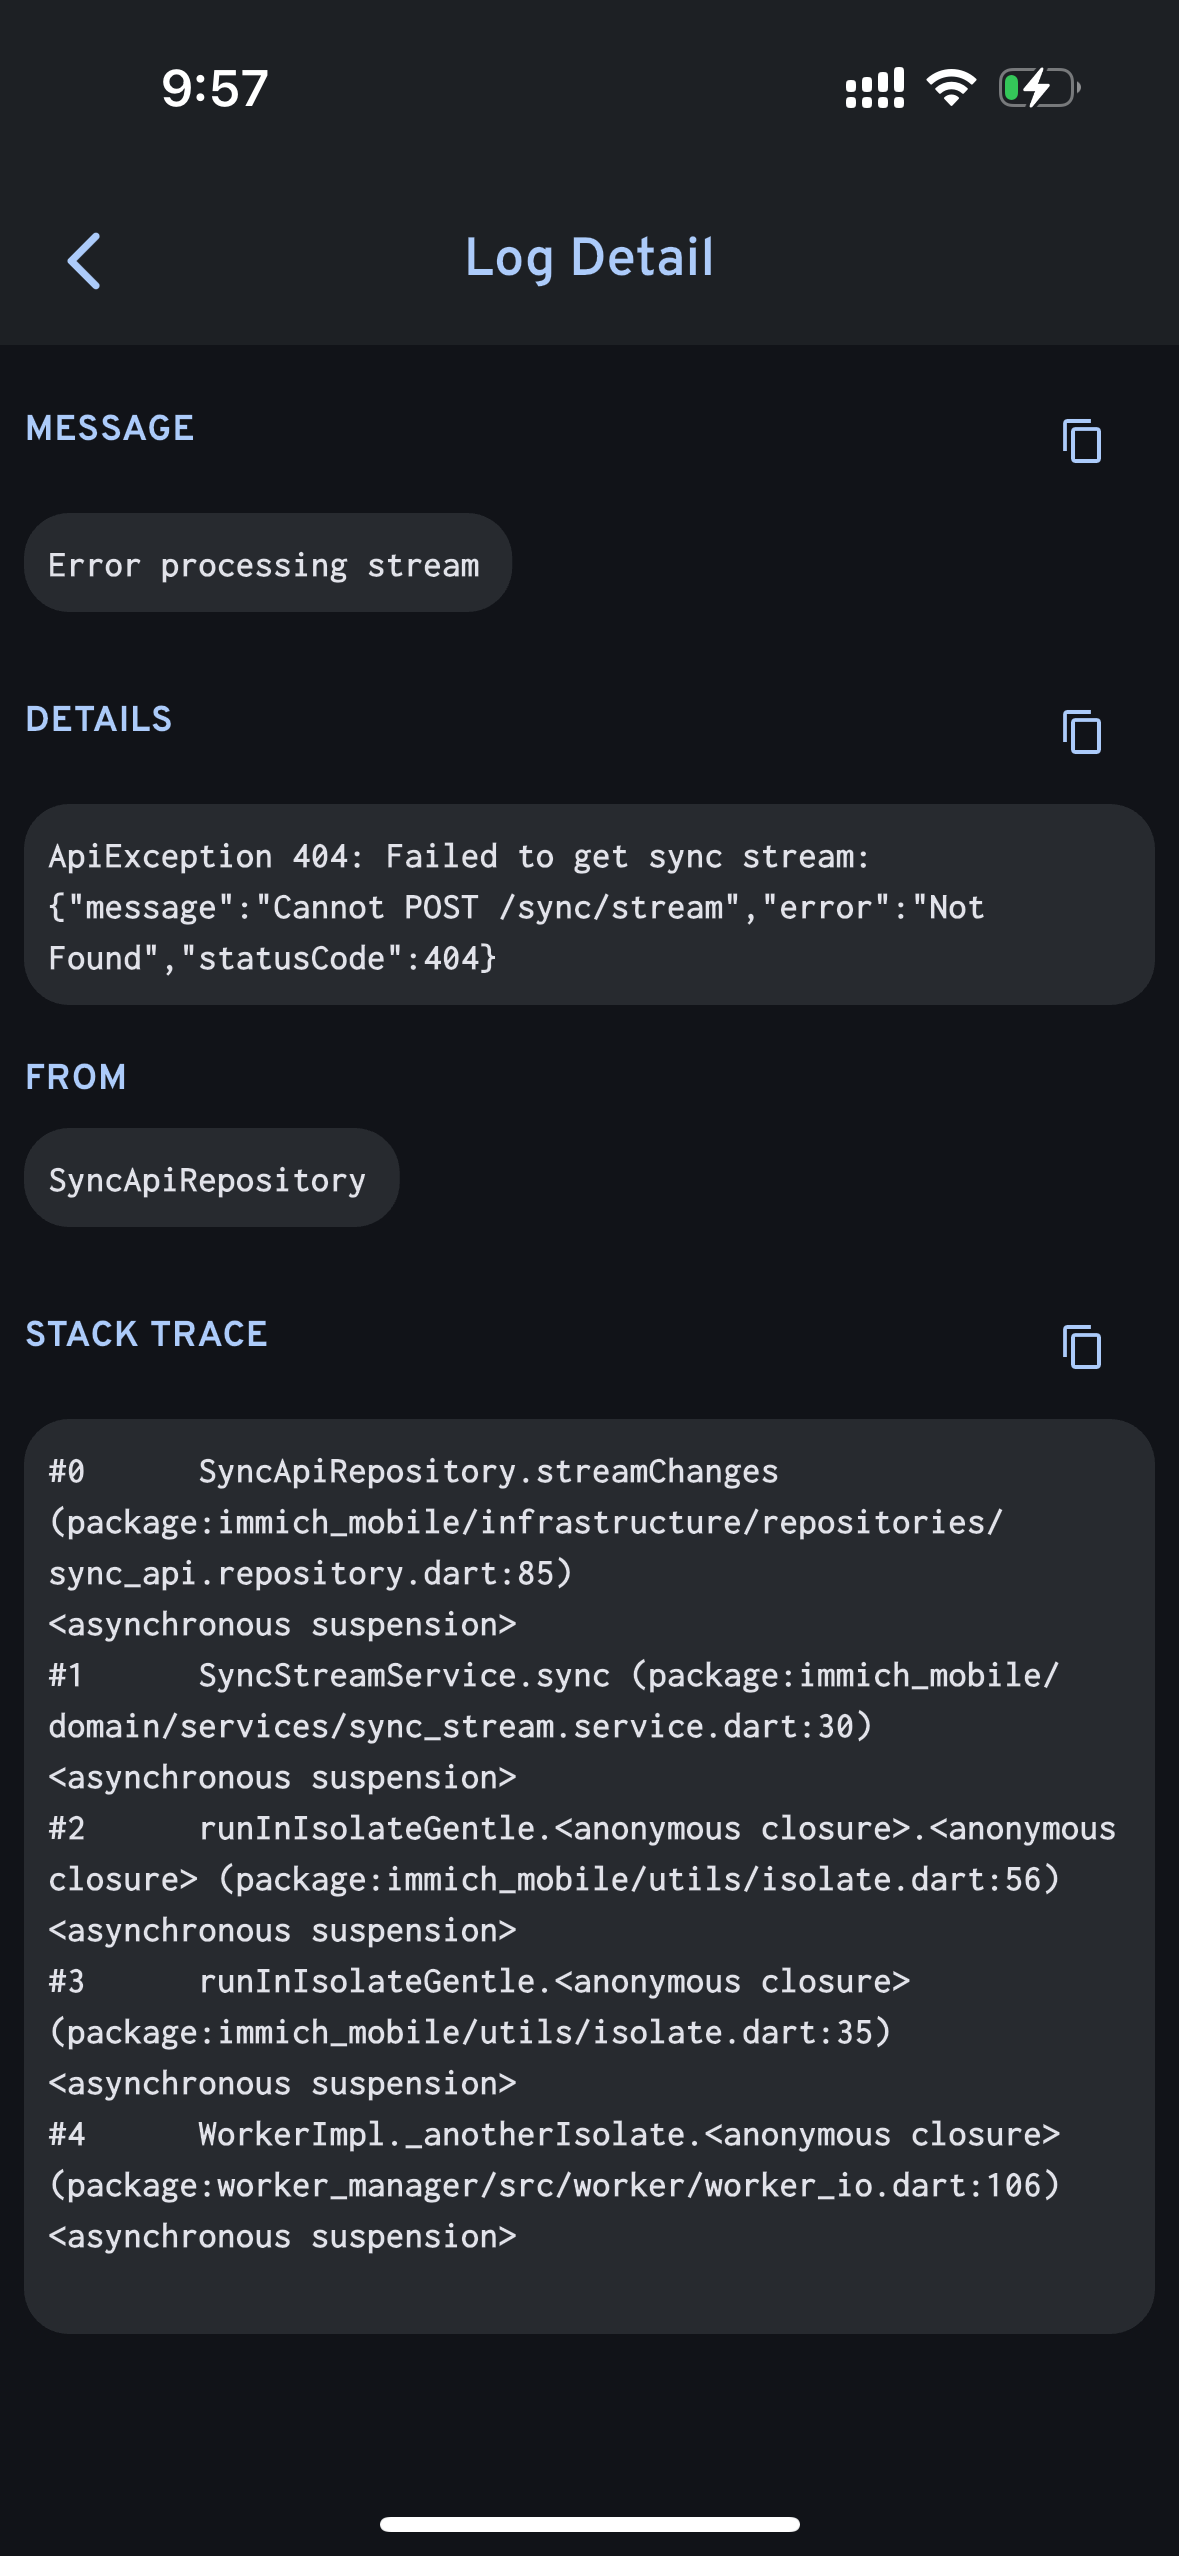Copy the STACK TRACE text
This screenshot has width=1179, height=2556.
[1081, 1347]
